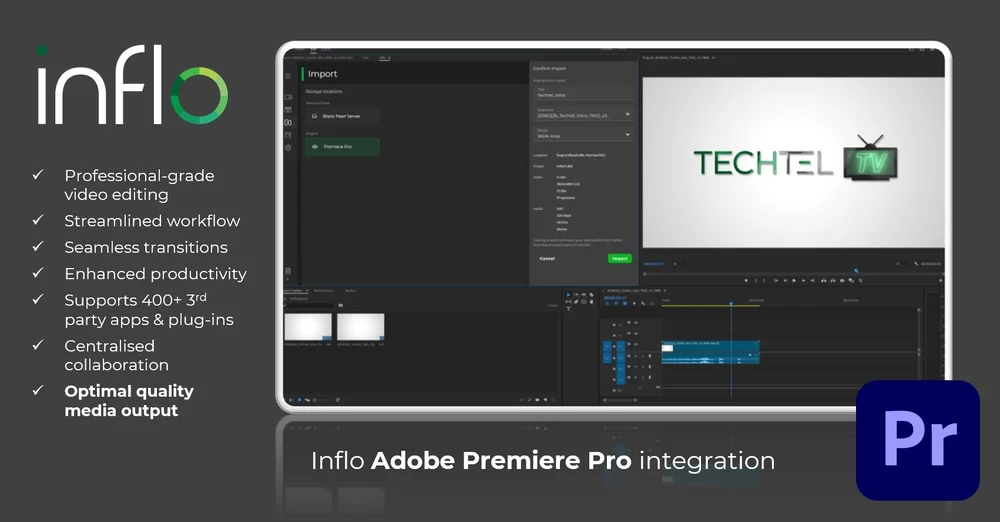Open the Sequence dropdown in Confirm Import
The width and height of the screenshot is (1000, 522).
[584, 114]
